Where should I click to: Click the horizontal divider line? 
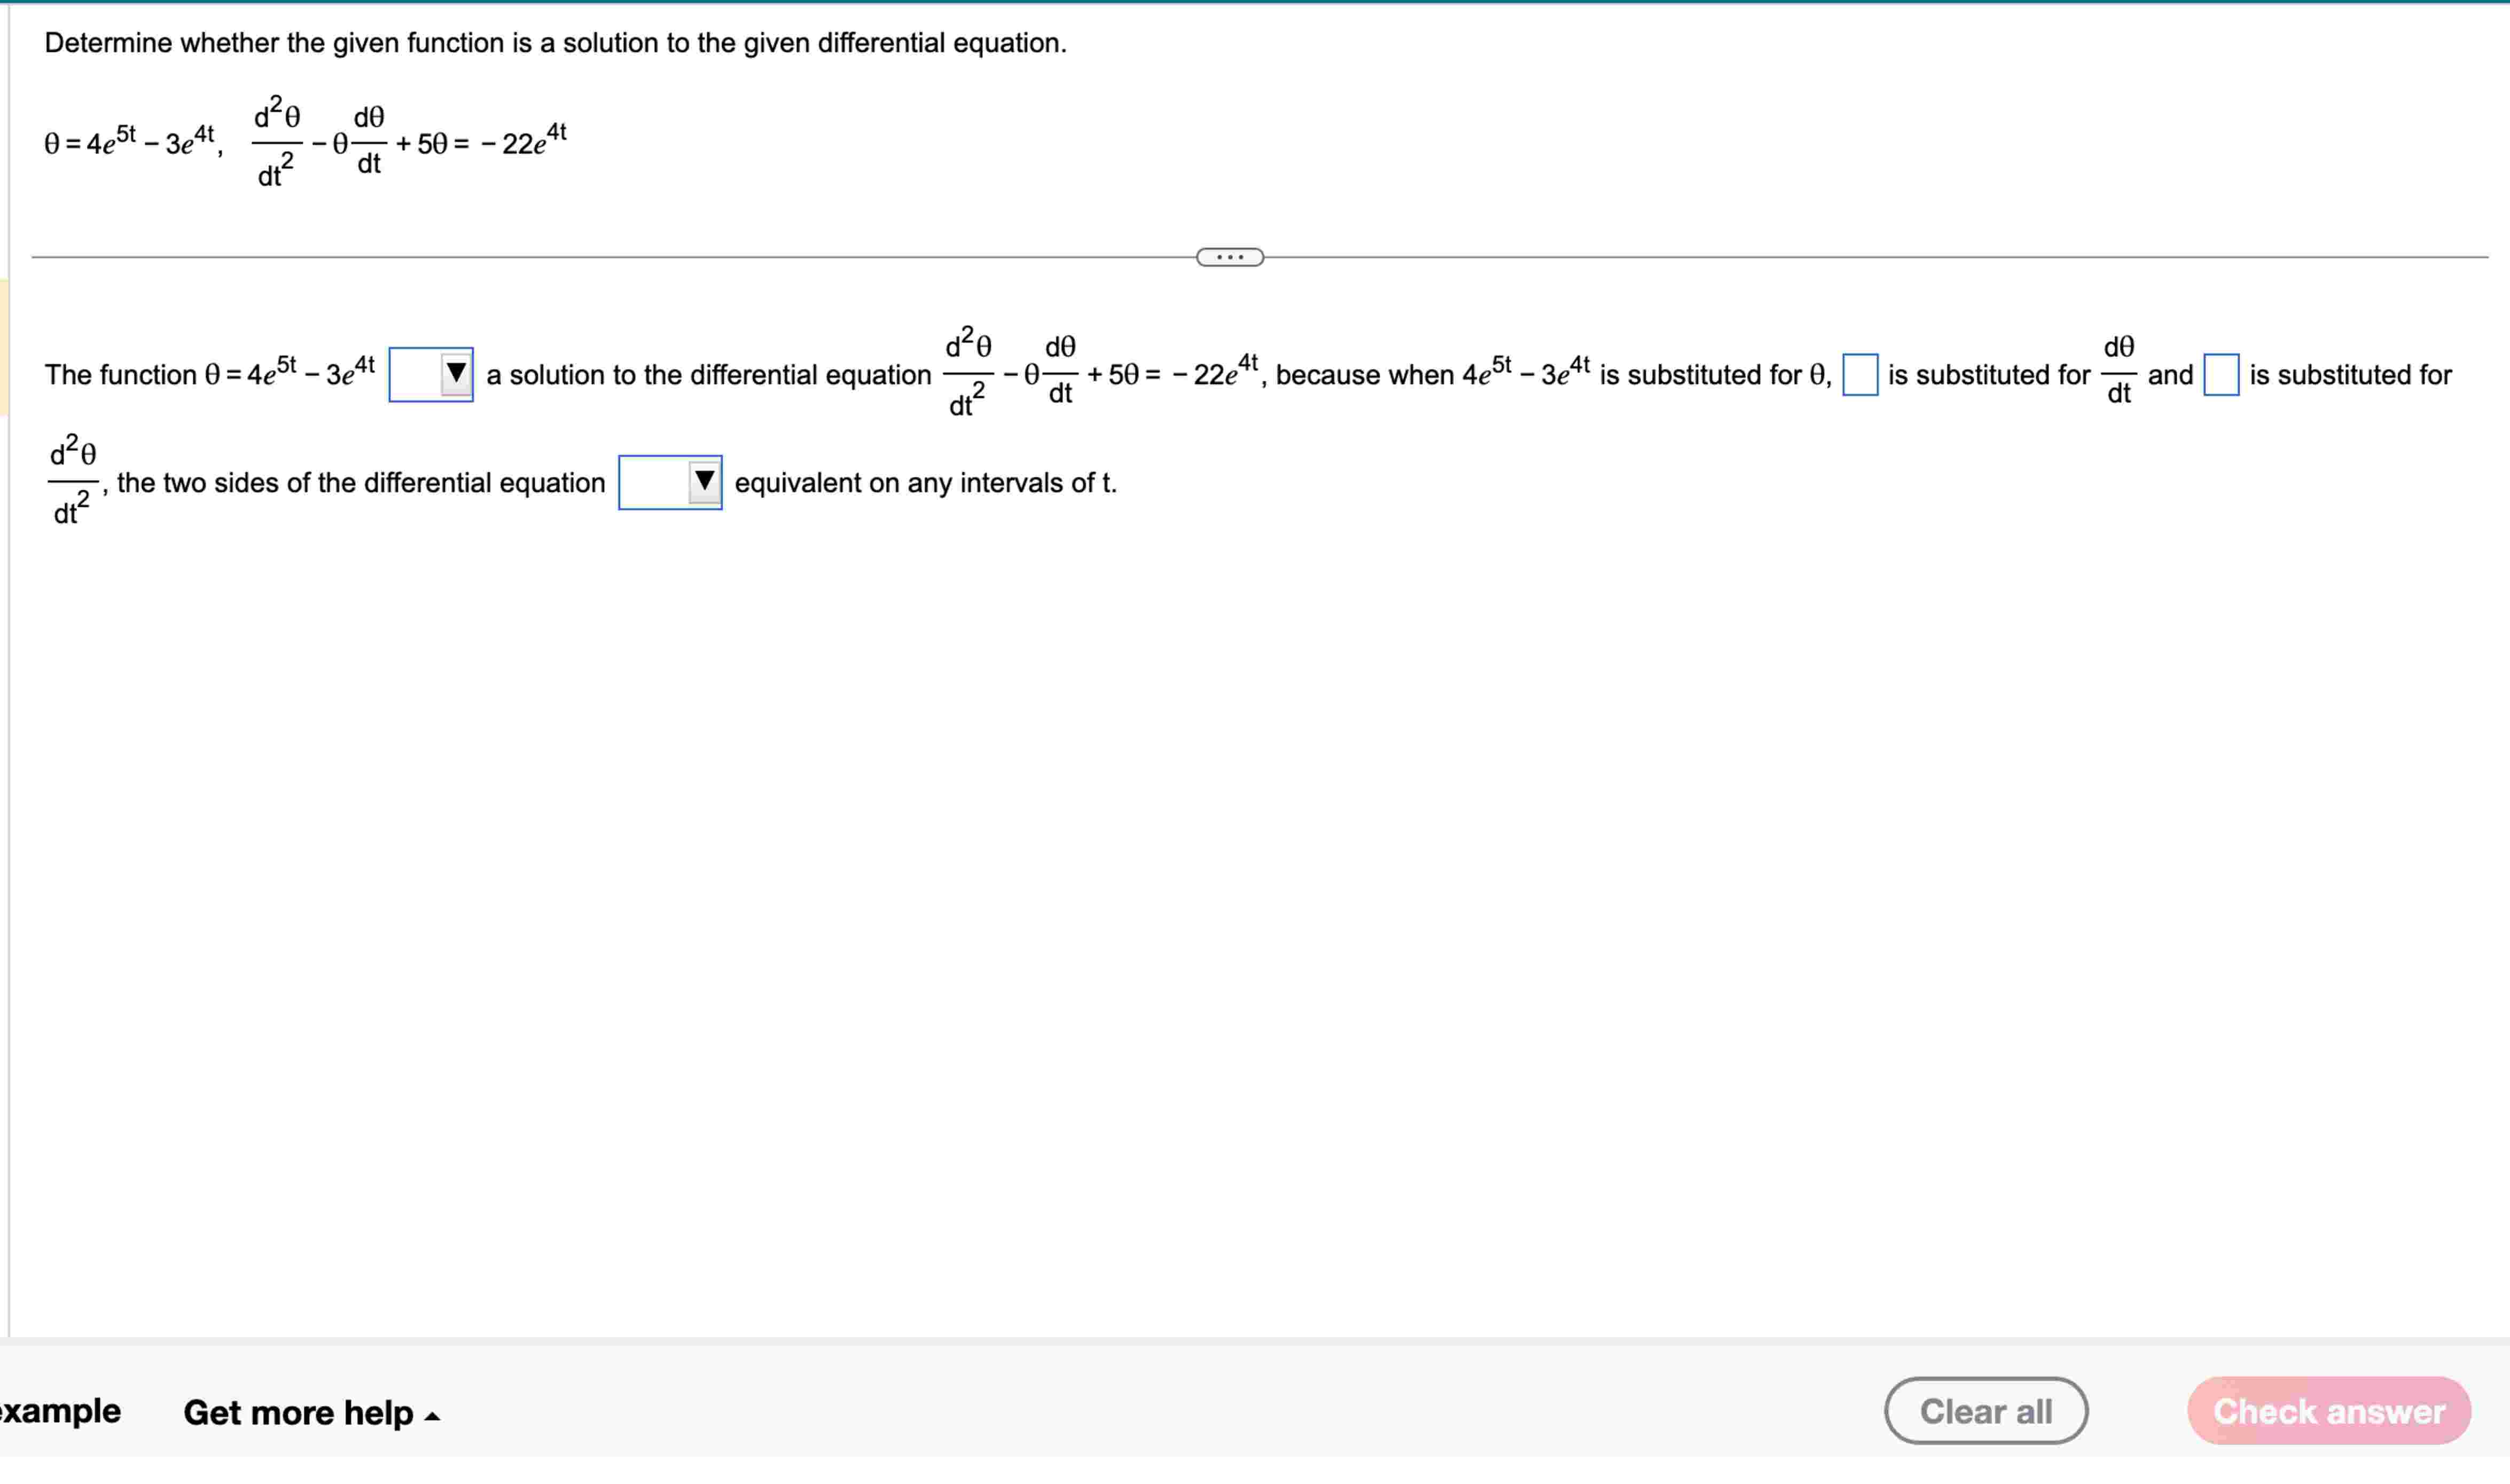click(600, 256)
